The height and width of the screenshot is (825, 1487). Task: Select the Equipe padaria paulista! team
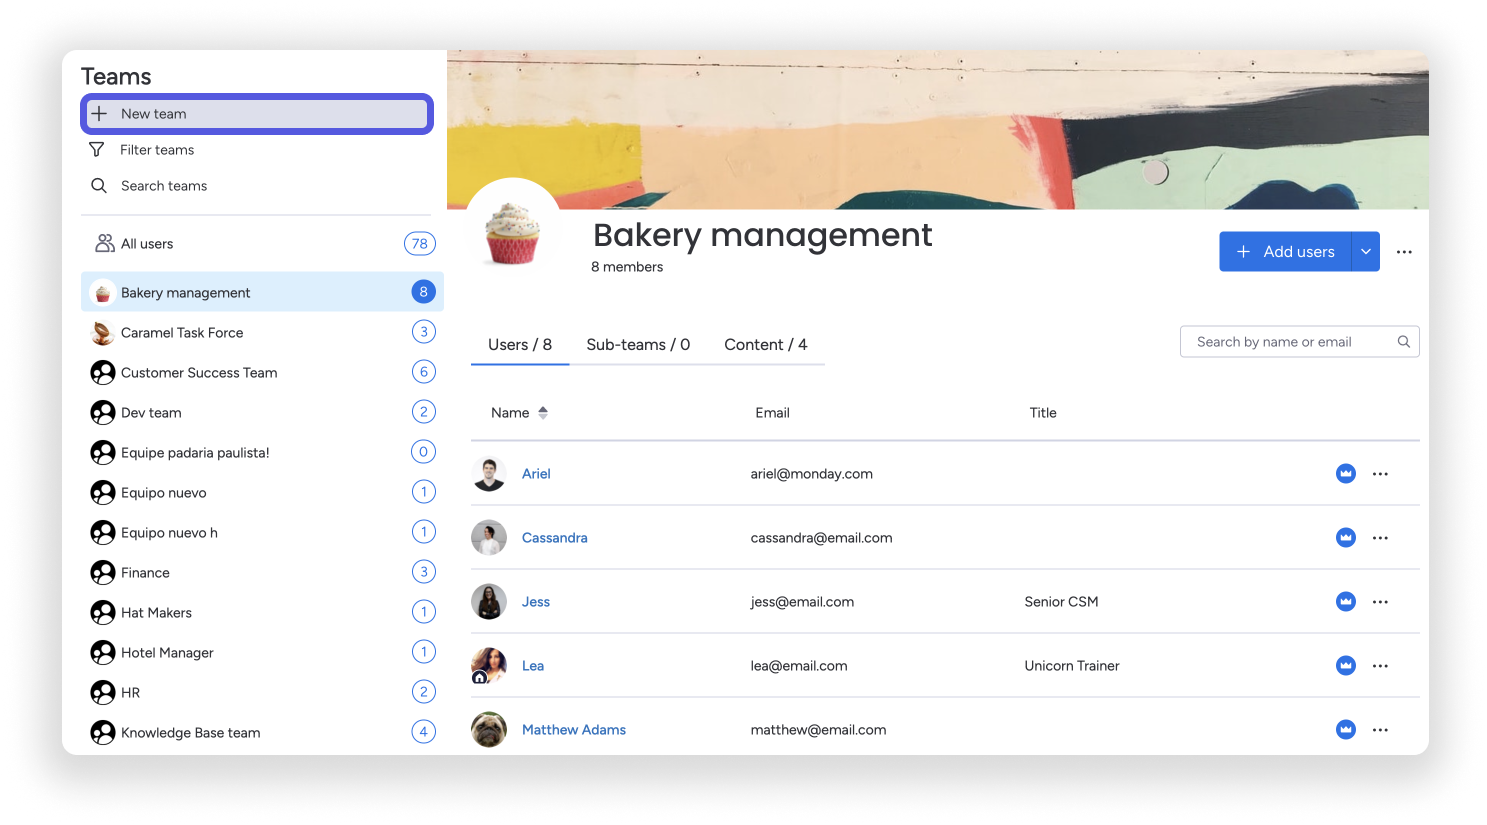(x=262, y=453)
